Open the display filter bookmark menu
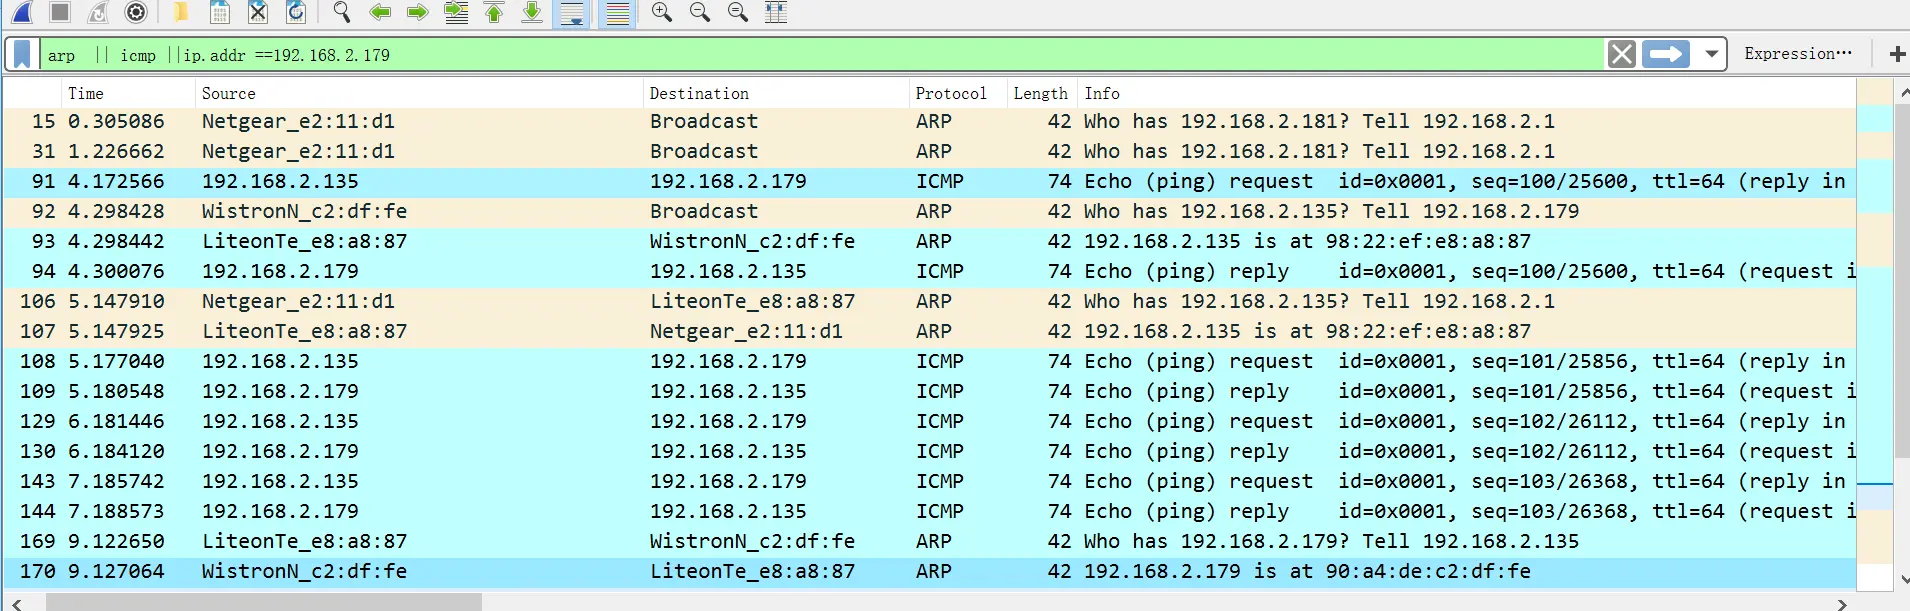Viewport: 1910px width, 611px height. [x=22, y=54]
